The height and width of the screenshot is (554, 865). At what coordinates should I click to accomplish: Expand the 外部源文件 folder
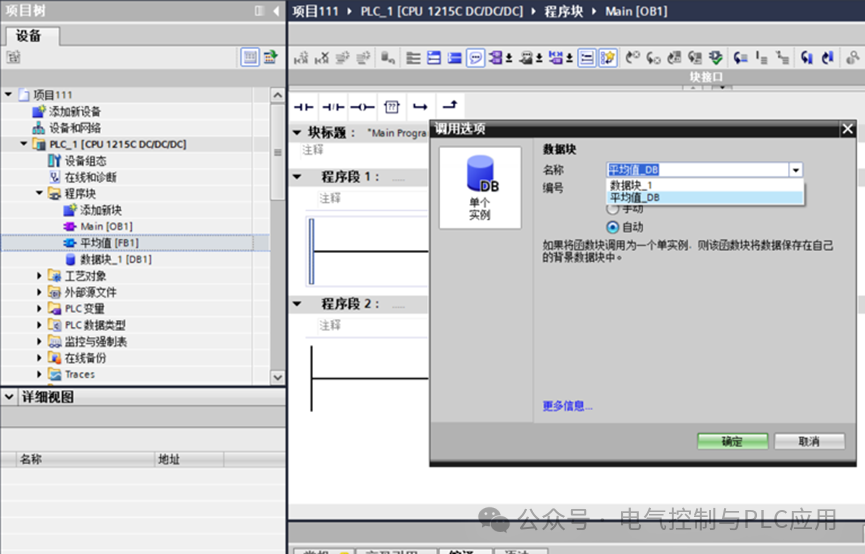click(x=39, y=292)
